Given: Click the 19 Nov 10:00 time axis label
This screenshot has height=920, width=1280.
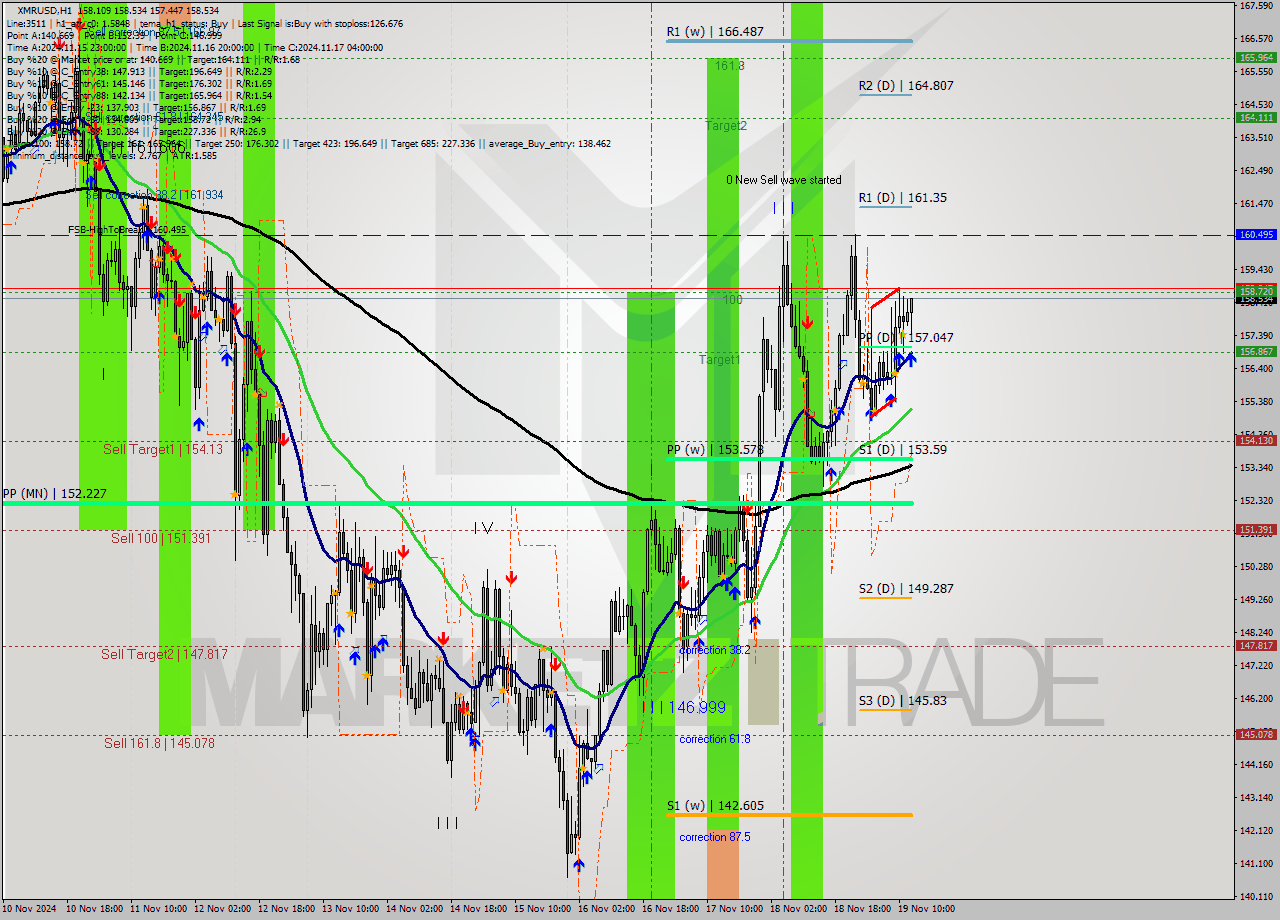Looking at the screenshot, I should click(x=926, y=909).
